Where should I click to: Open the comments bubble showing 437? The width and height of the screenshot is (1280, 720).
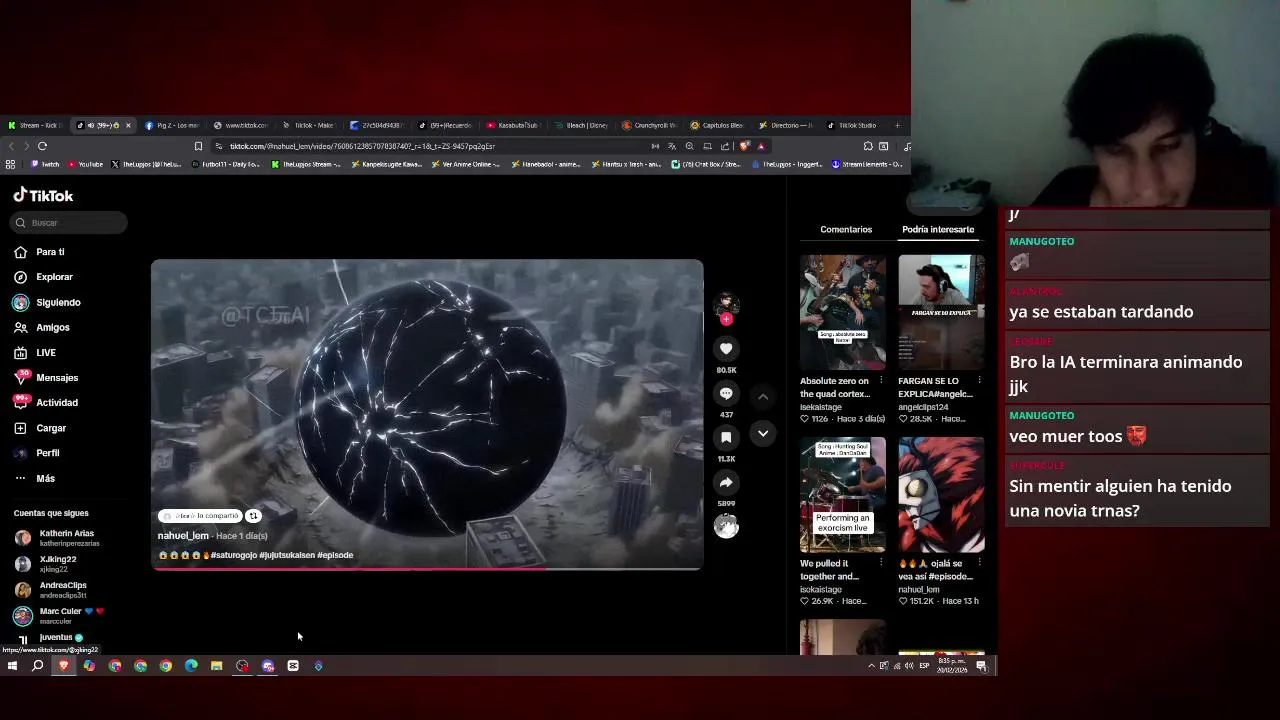pyautogui.click(x=726, y=393)
